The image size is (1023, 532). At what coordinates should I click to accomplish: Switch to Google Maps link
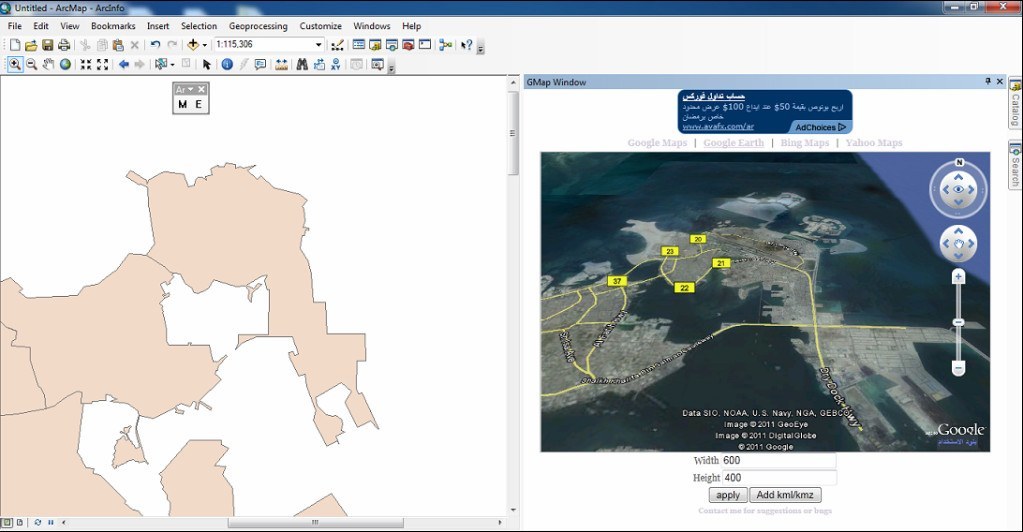click(x=657, y=143)
